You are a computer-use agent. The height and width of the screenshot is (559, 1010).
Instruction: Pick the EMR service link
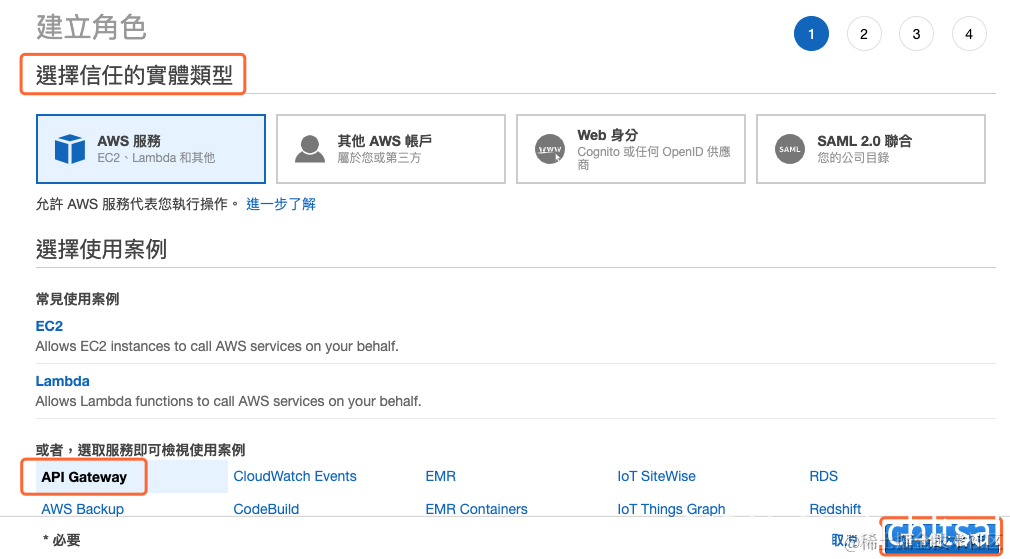pyautogui.click(x=441, y=476)
